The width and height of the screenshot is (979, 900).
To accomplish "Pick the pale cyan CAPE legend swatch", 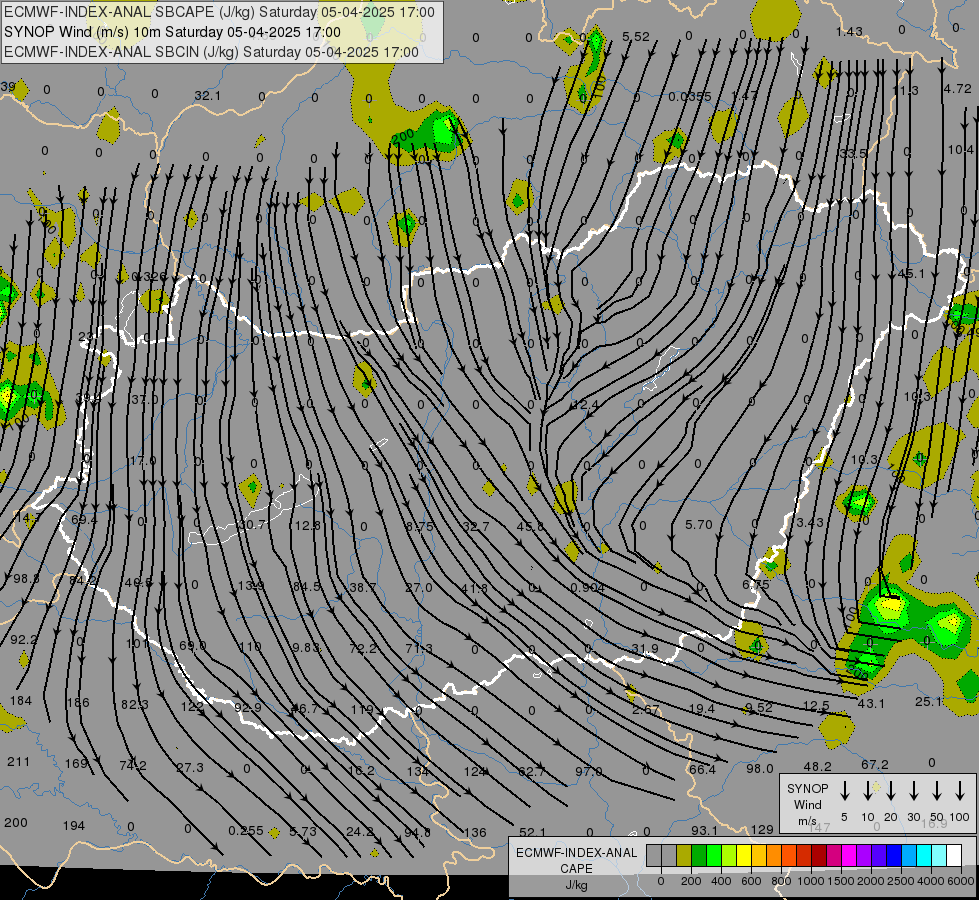I will coord(938,855).
